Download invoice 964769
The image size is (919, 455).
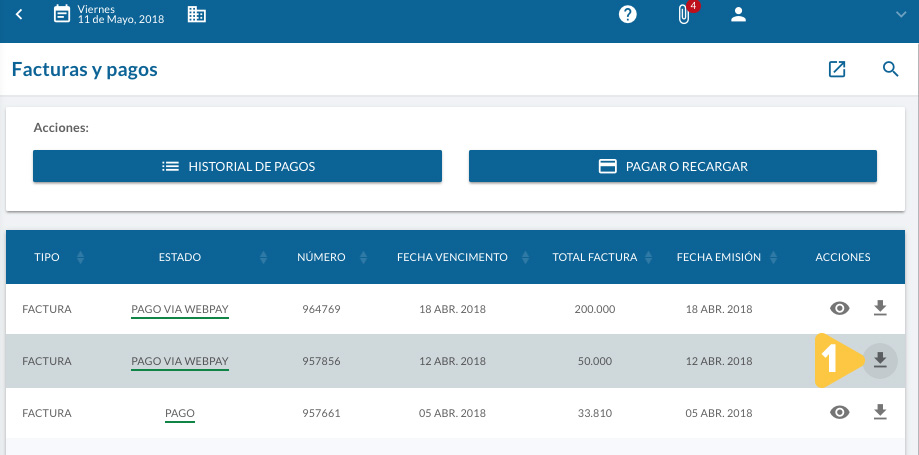880,308
